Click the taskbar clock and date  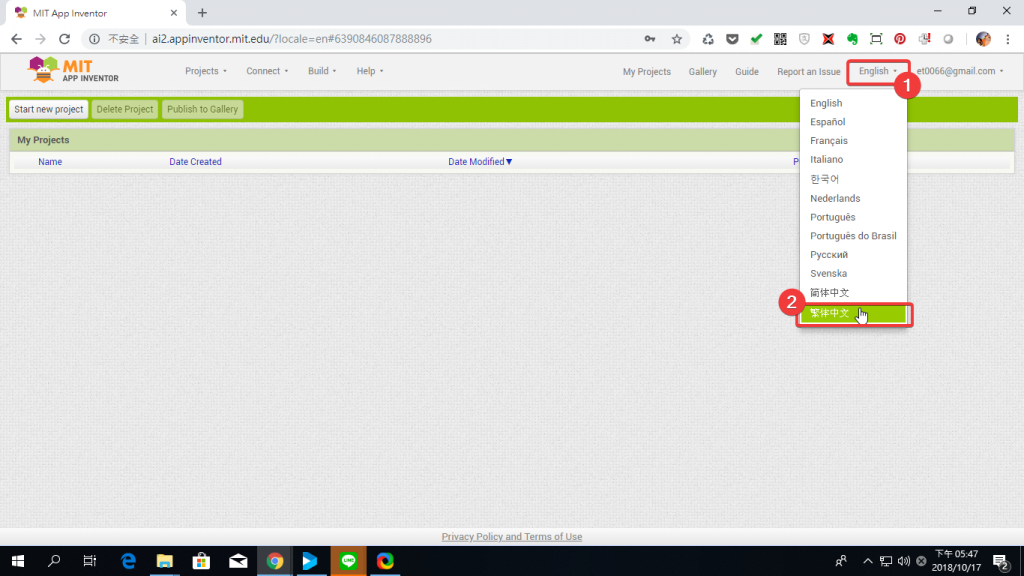point(957,561)
